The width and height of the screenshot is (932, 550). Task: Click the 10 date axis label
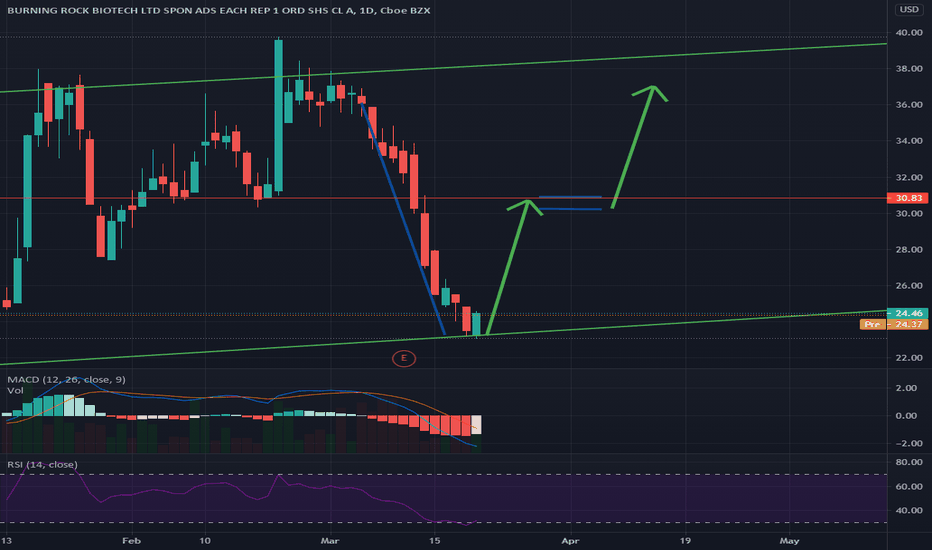tap(205, 540)
